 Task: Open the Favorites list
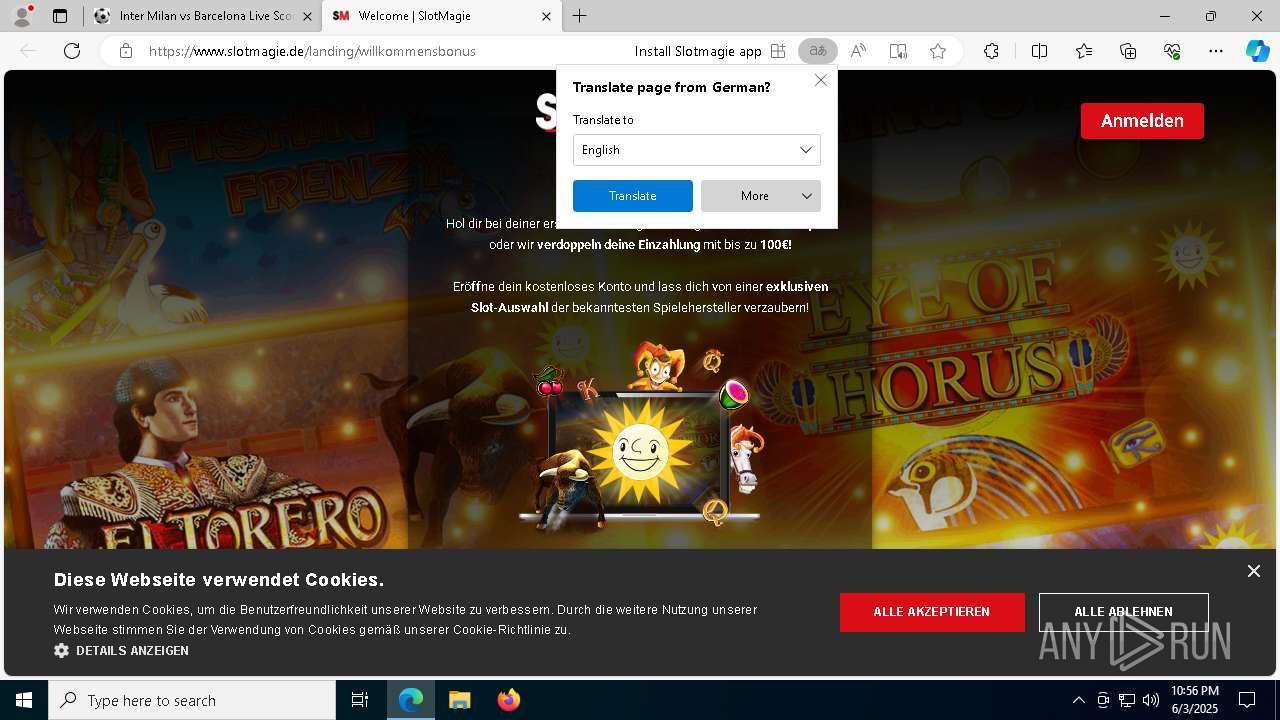tap(1084, 51)
